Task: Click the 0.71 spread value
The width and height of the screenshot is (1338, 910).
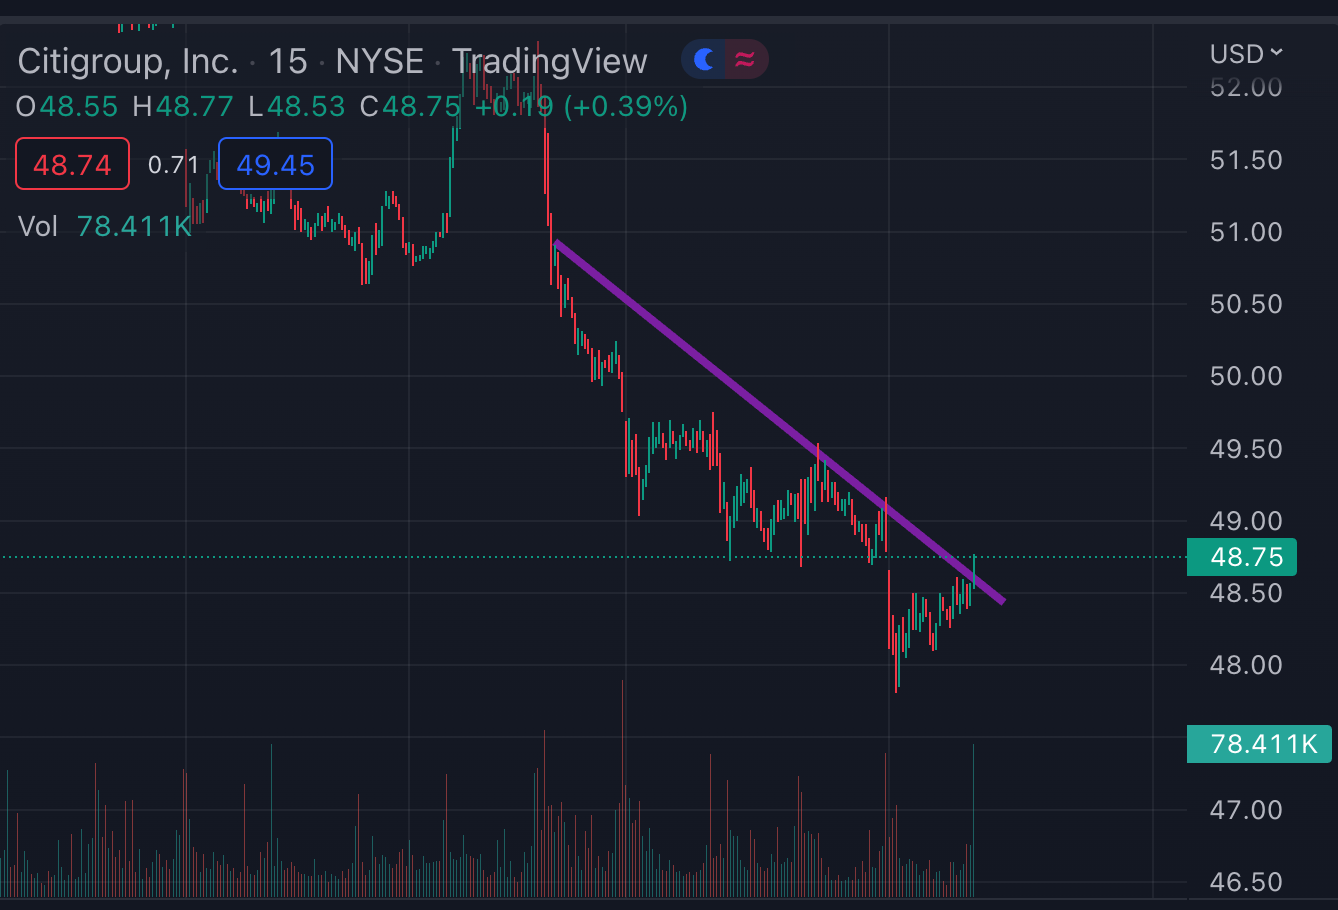Action: [x=173, y=165]
